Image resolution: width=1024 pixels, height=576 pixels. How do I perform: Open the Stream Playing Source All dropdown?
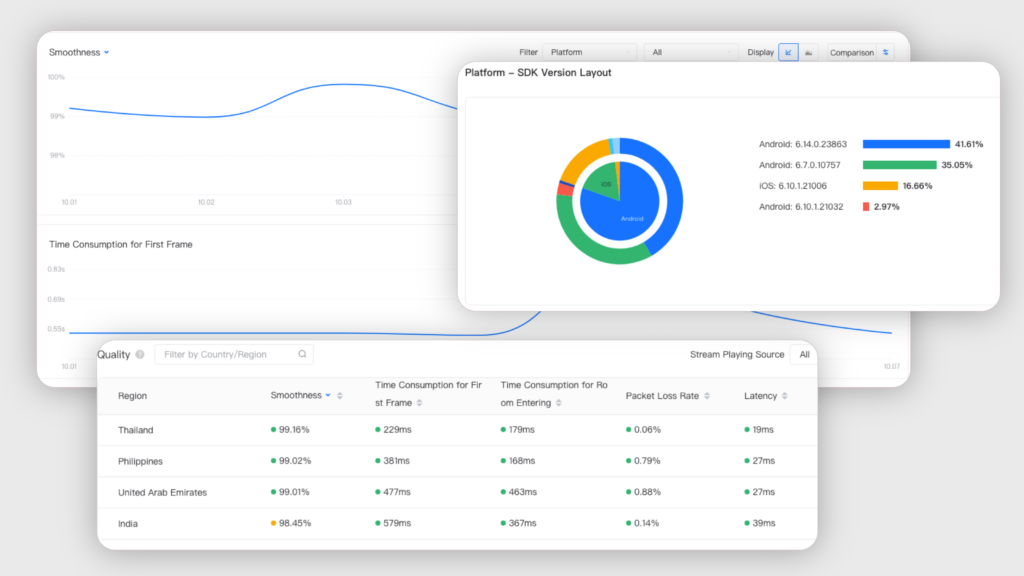pyautogui.click(x=804, y=354)
